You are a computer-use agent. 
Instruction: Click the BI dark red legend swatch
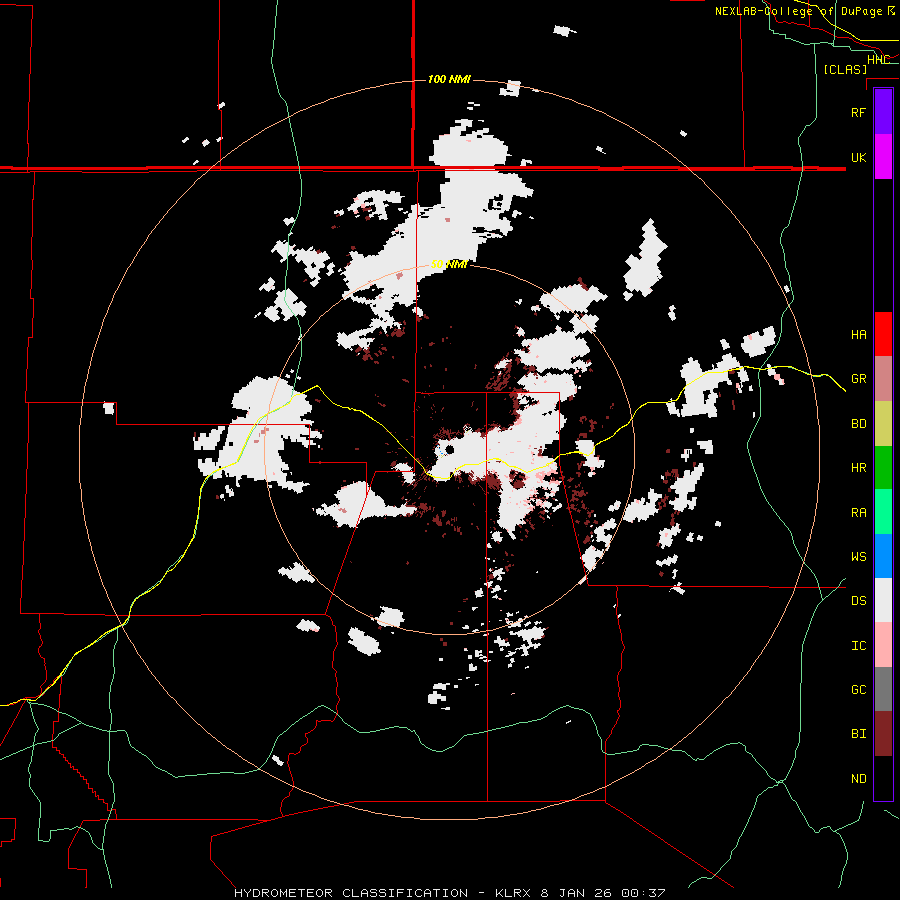[883, 734]
